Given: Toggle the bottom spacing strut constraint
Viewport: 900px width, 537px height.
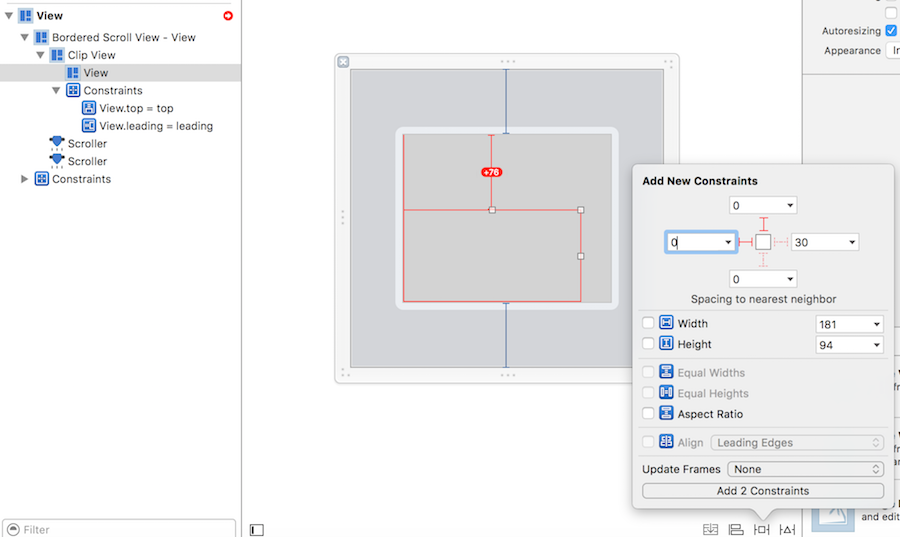Looking at the screenshot, I should point(763,260).
